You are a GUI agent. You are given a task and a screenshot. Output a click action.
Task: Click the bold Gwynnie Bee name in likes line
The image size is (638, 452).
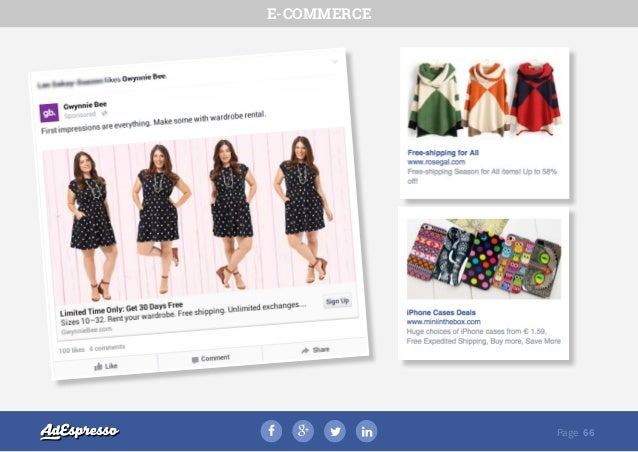pos(144,77)
